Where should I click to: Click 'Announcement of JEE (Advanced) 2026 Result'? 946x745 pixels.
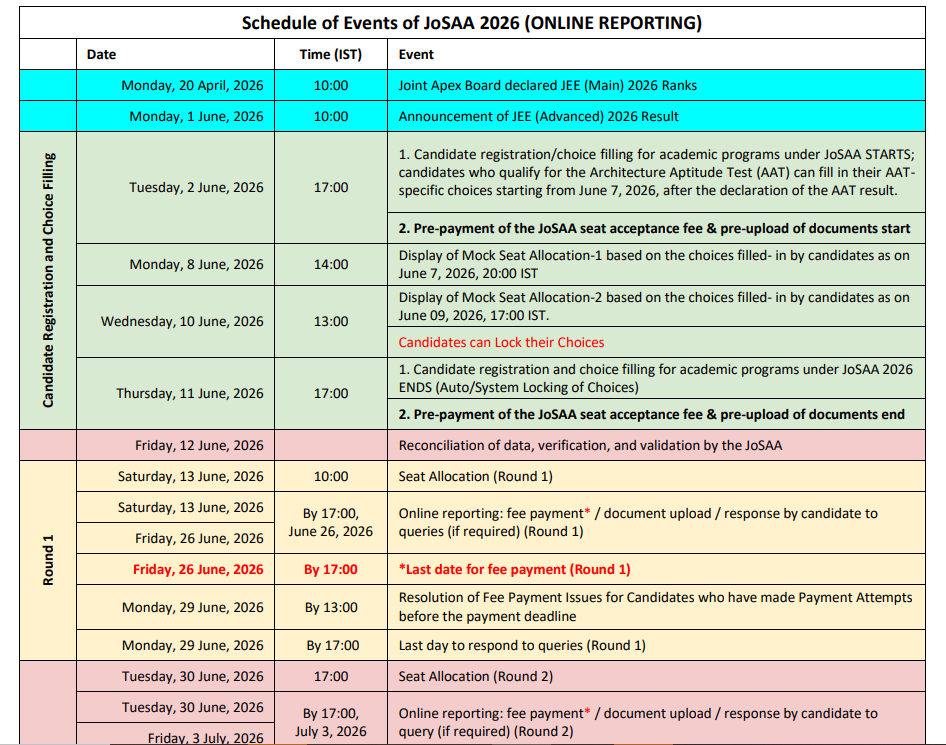pyautogui.click(x=538, y=116)
